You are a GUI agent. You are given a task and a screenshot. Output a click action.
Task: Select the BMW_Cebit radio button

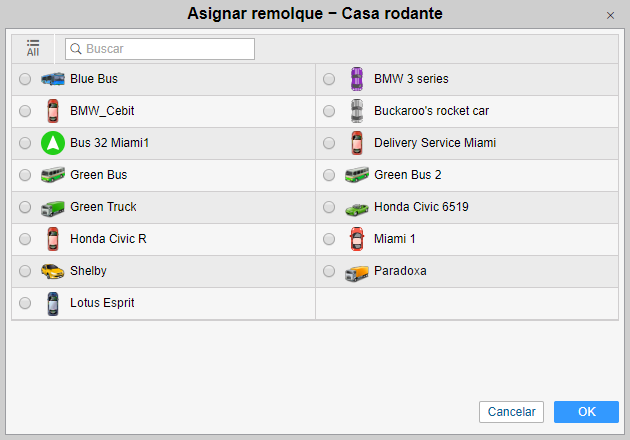pyautogui.click(x=25, y=111)
